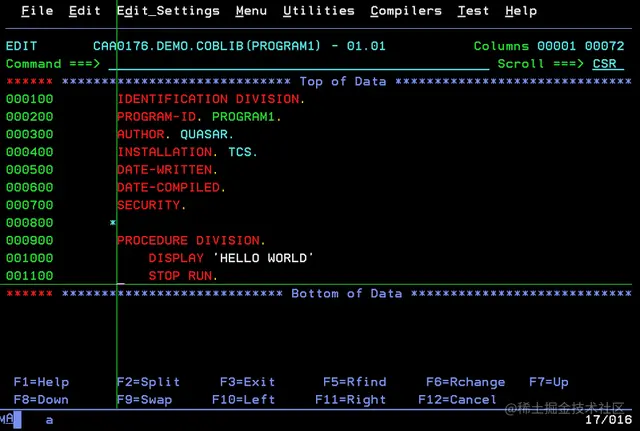Click the dataset name CAA0176.DEMO.COBLIB(PROGRAM1)
This screenshot has width=640, height=431.
pyautogui.click(x=207, y=46)
